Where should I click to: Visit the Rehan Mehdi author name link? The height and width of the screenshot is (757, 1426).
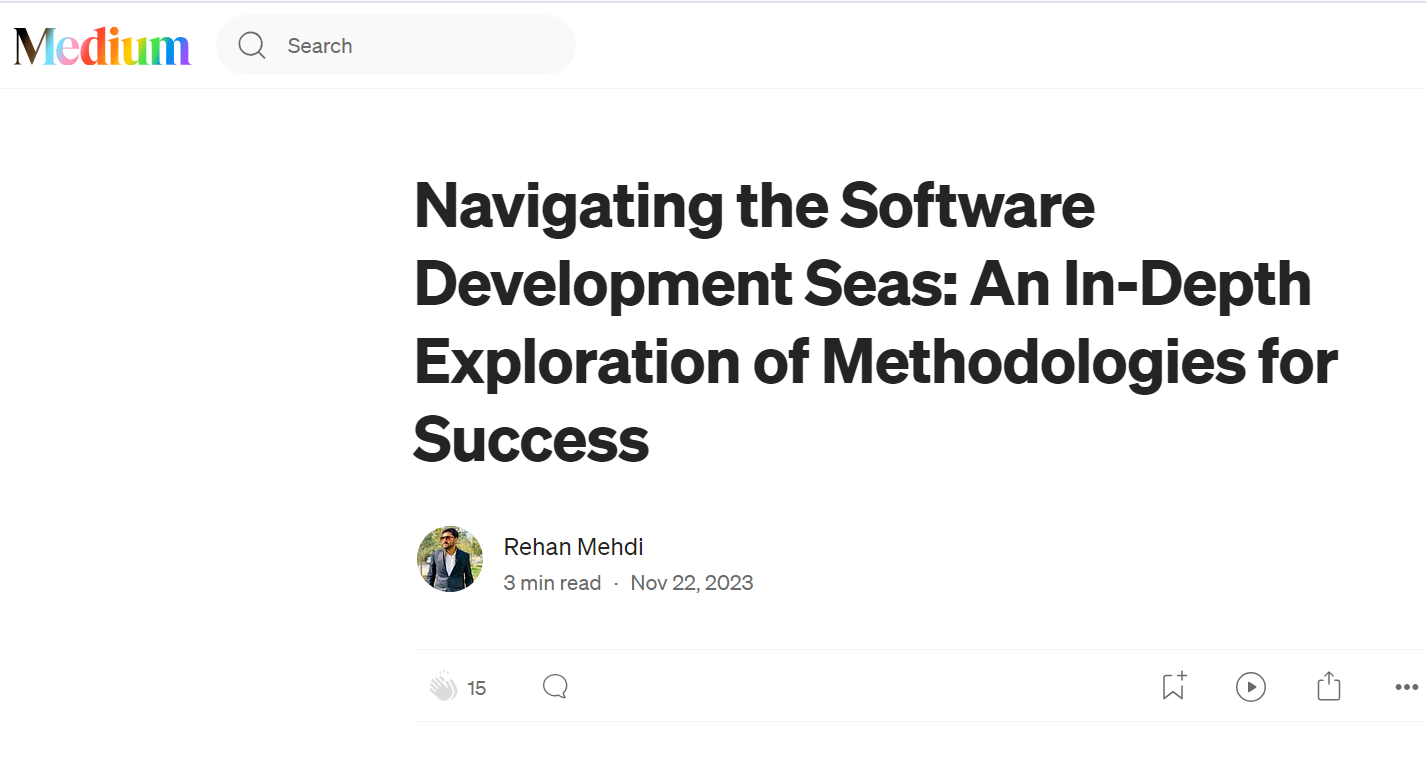573,547
